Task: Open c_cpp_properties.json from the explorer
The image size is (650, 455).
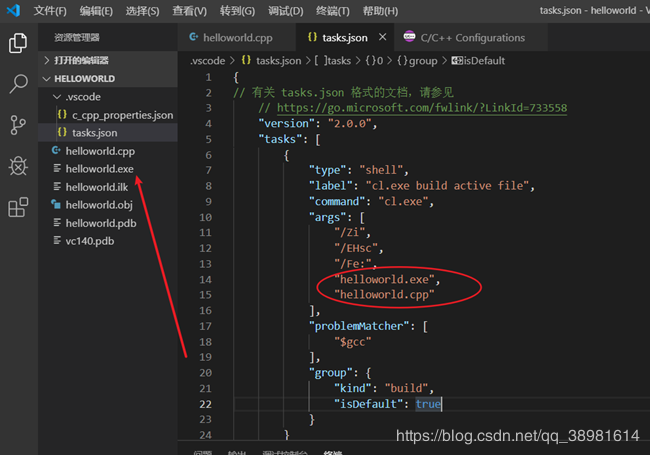Action: (122, 115)
